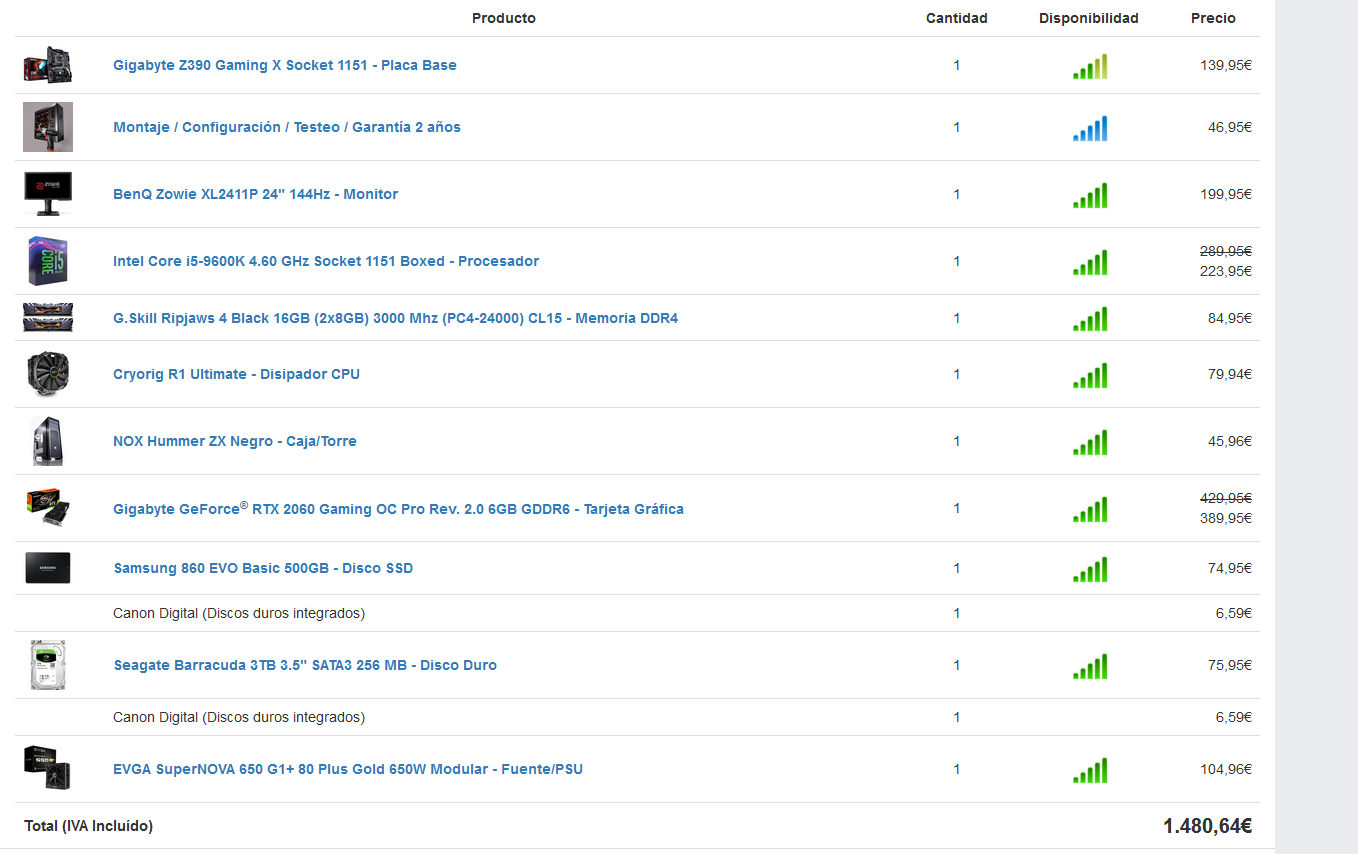Click the struck-through 289,95€ price
Image resolution: width=1358 pixels, height=854 pixels.
tap(1226, 251)
